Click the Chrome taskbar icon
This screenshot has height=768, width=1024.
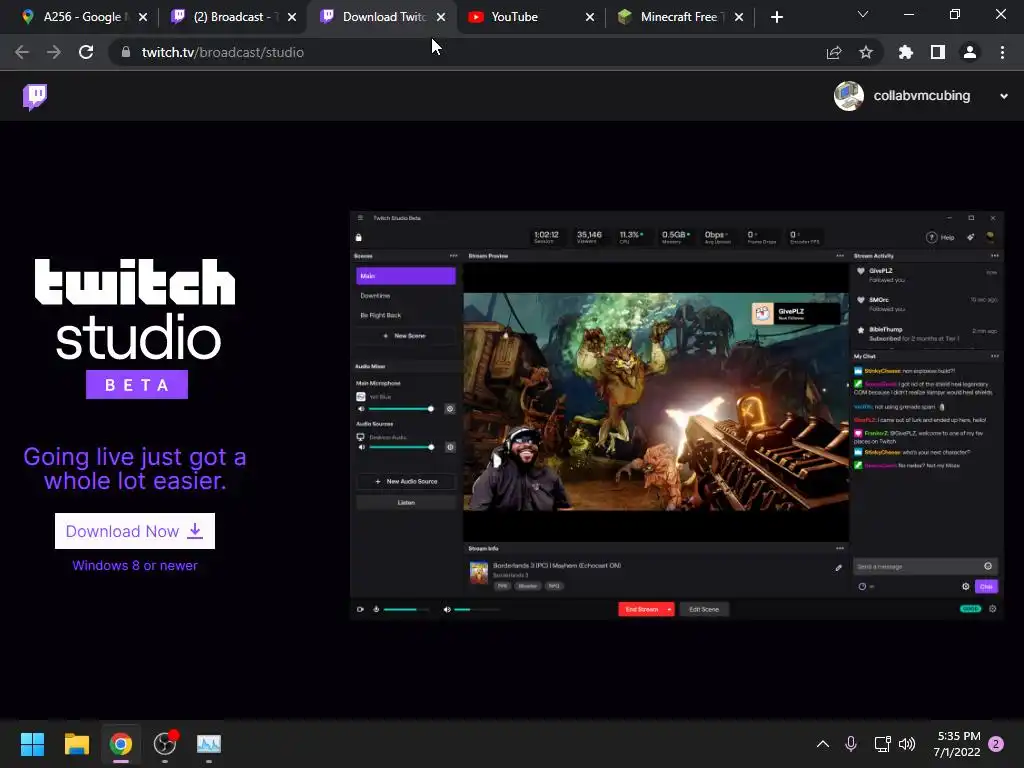click(121, 744)
